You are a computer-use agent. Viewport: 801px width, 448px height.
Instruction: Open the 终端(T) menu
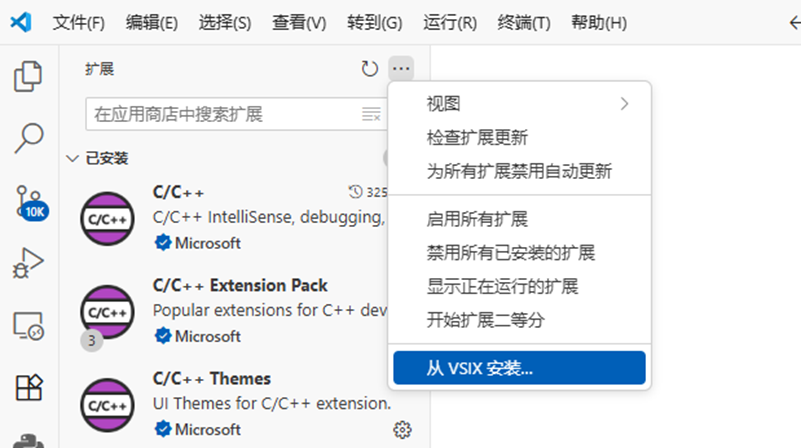524,22
